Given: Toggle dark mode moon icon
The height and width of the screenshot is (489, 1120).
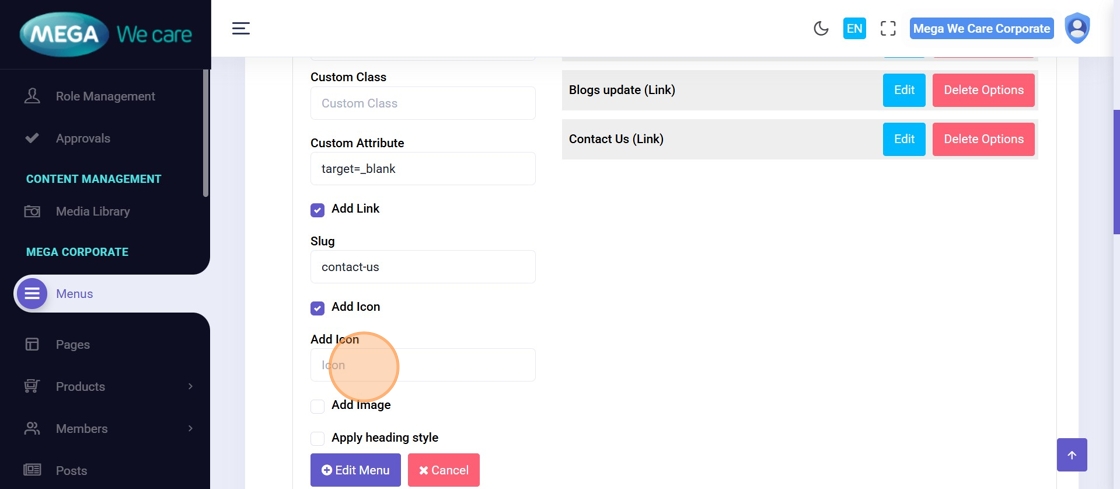Looking at the screenshot, I should tap(821, 28).
